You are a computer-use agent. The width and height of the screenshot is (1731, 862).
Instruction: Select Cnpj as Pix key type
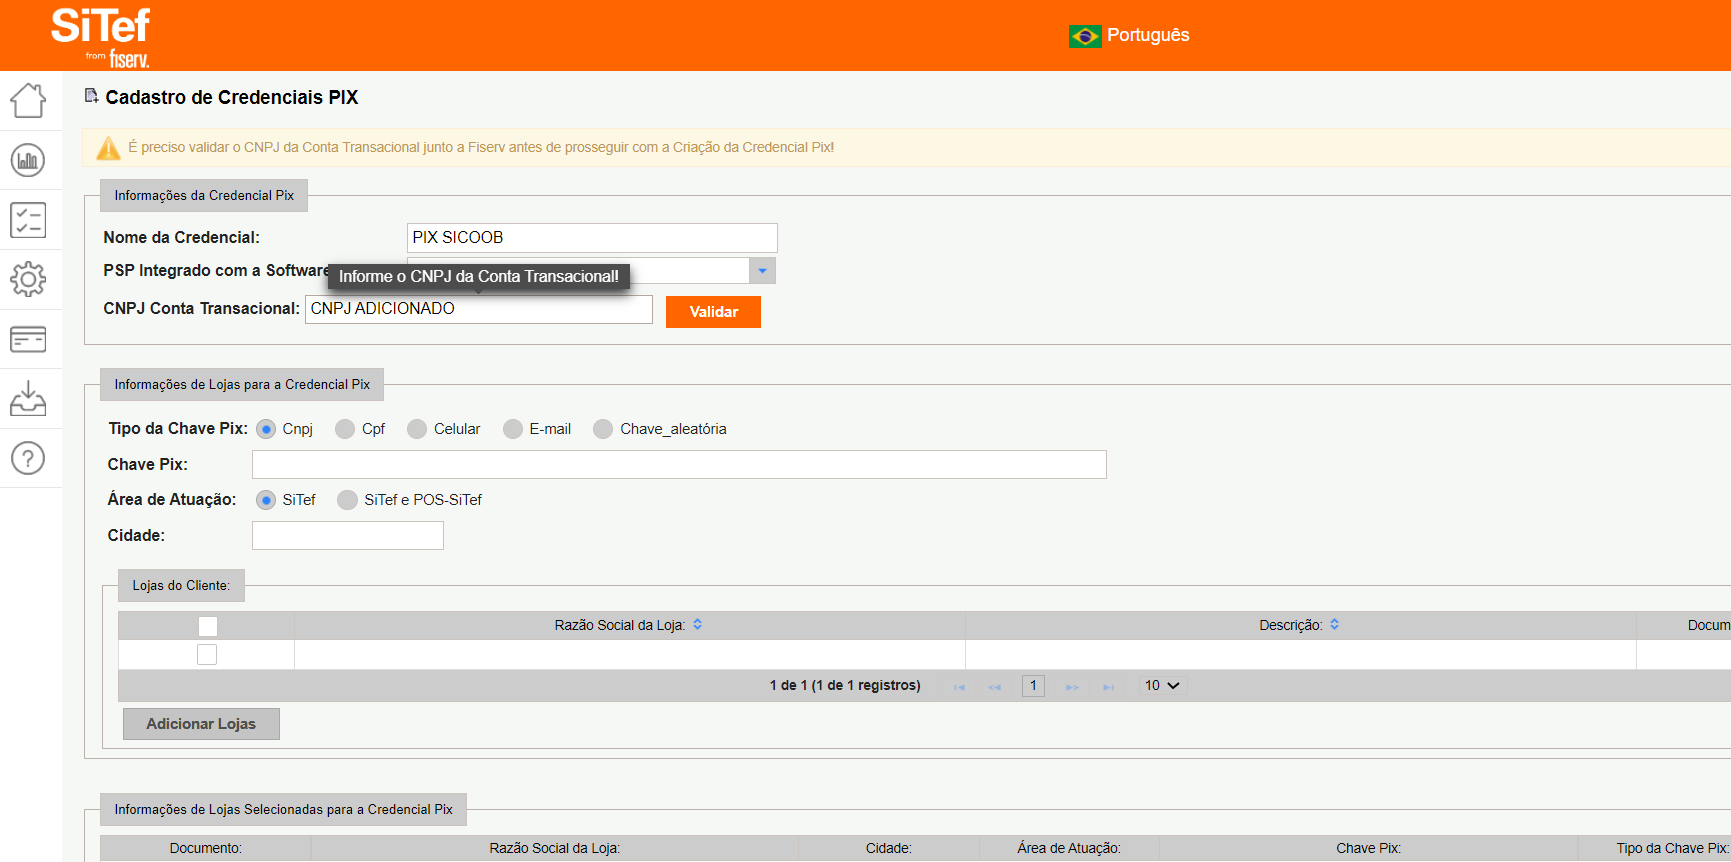266,429
